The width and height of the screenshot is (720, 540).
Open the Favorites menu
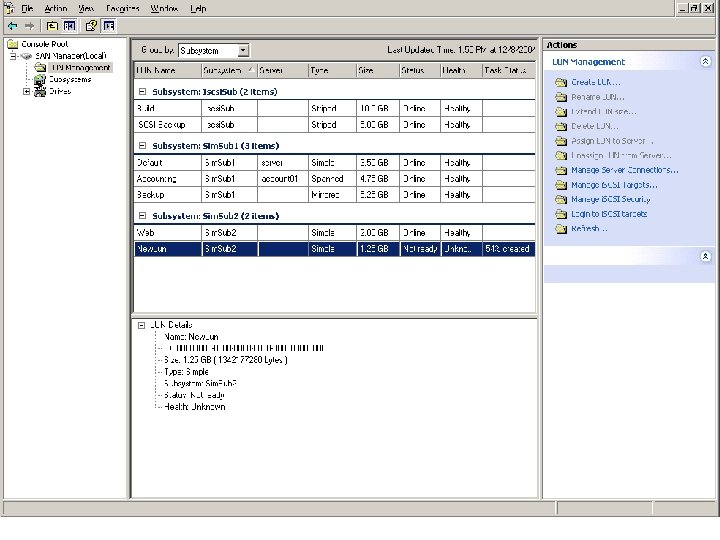pos(122,8)
